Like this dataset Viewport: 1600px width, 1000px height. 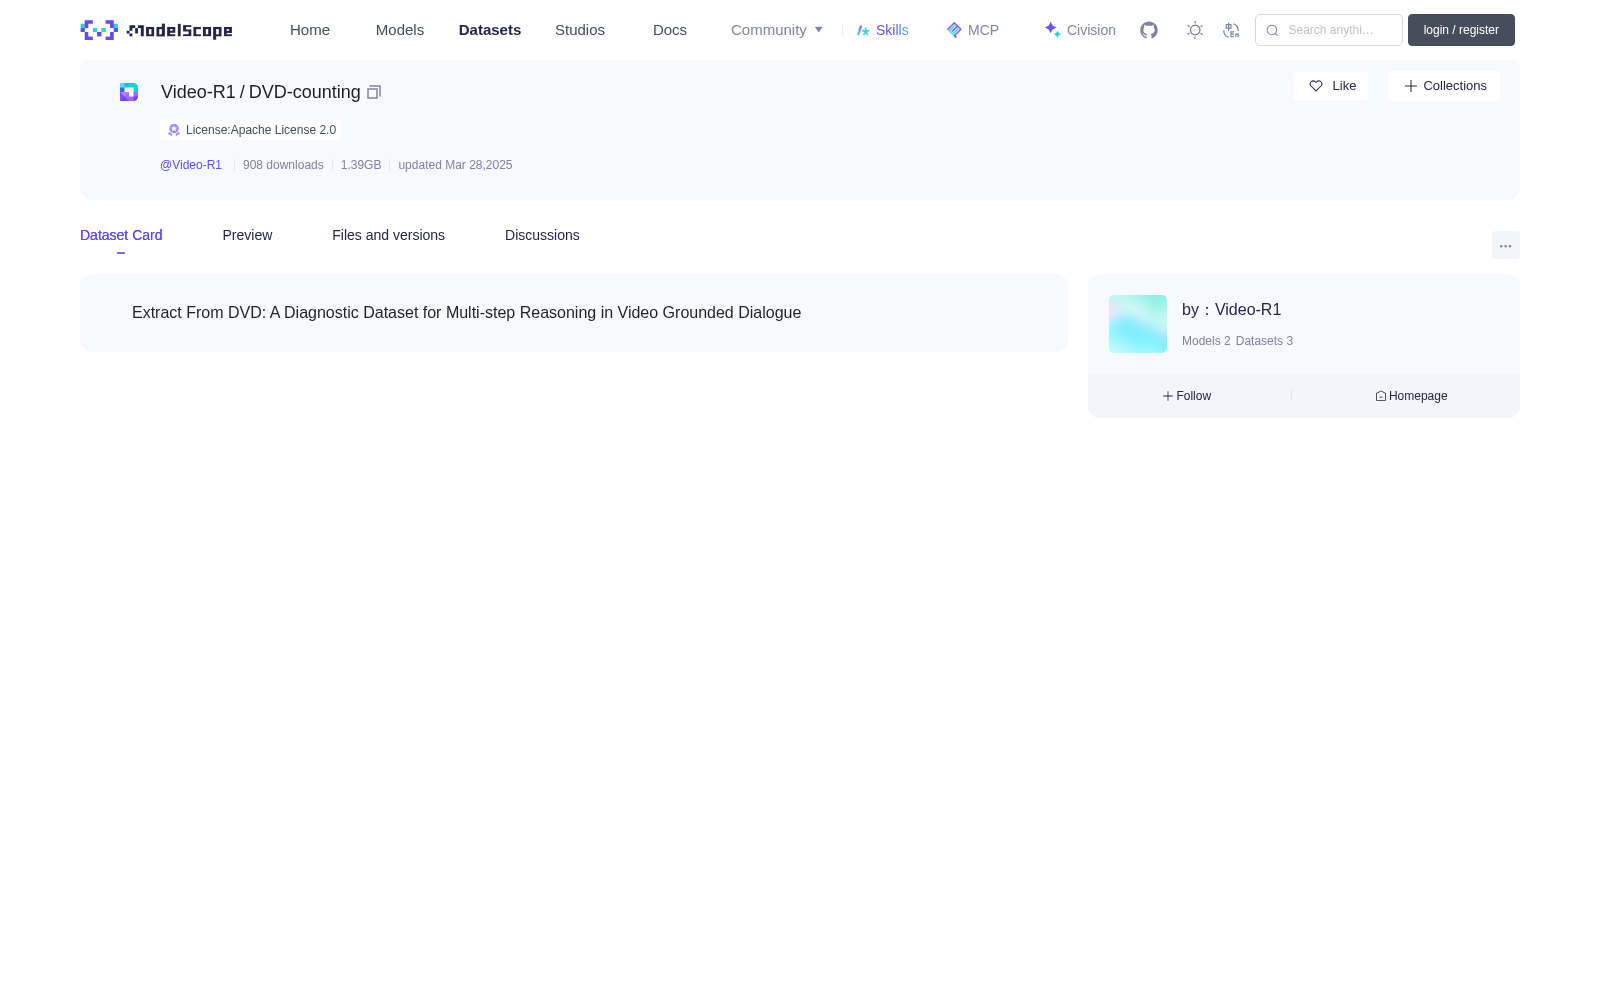(x=1331, y=86)
